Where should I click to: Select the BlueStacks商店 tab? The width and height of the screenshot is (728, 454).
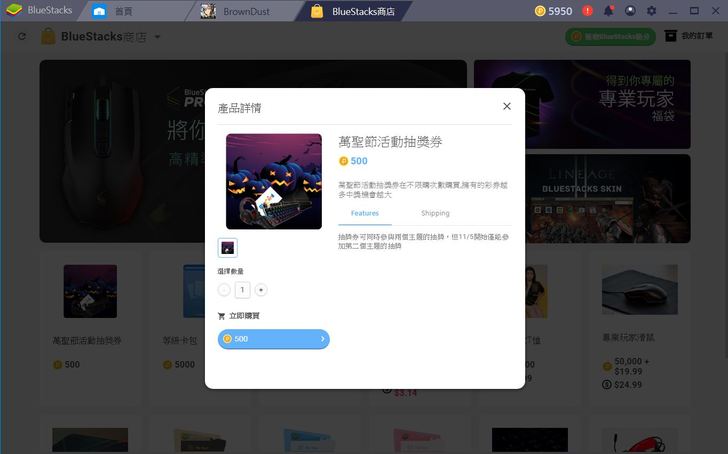(355, 11)
